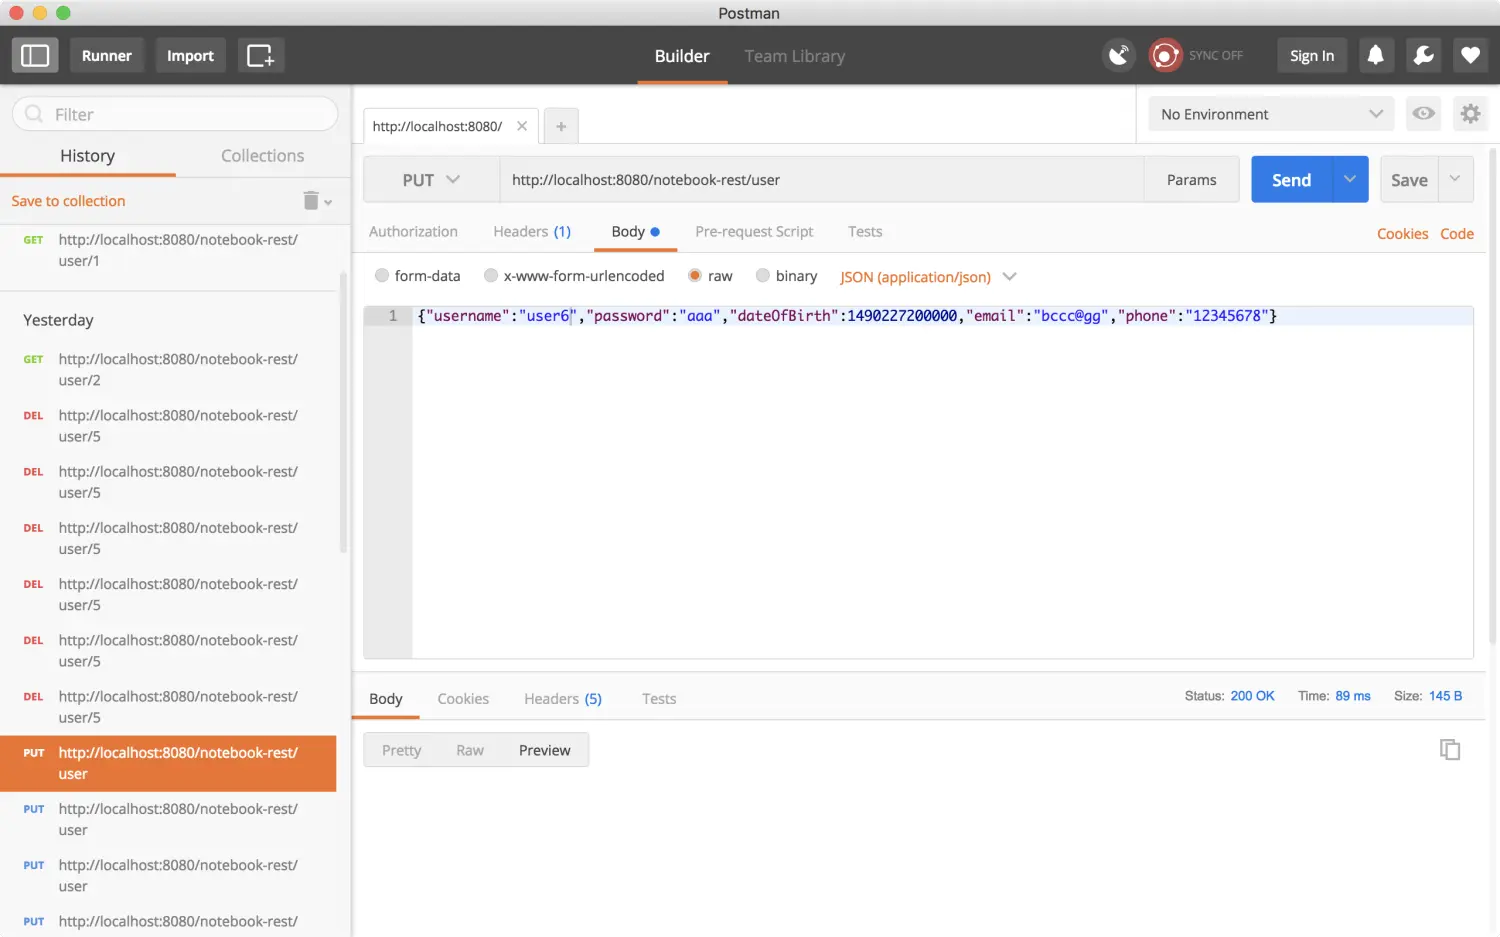Image resolution: width=1500 pixels, height=937 pixels.
Task: Click the request URL field
Action: tap(821, 180)
